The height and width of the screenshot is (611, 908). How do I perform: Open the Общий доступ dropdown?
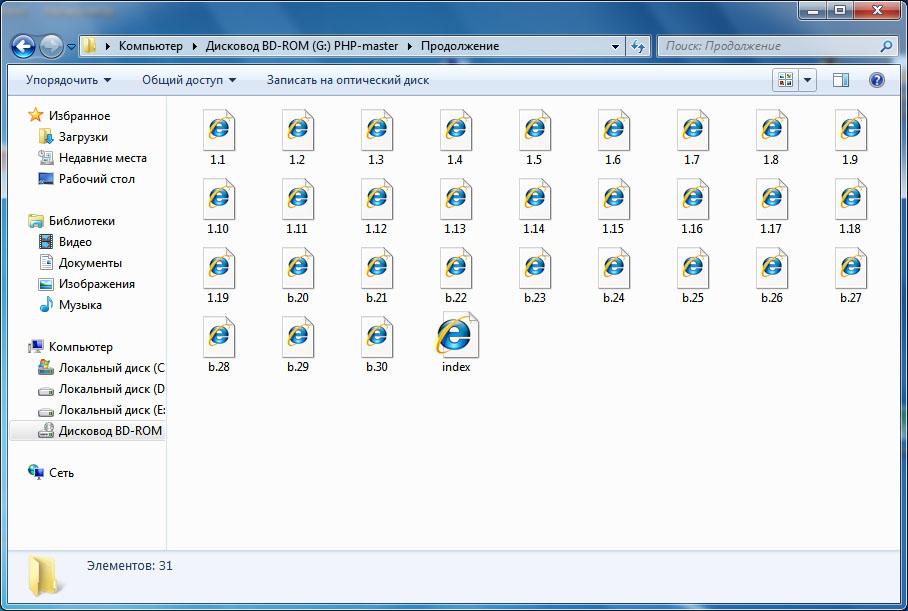(x=189, y=80)
